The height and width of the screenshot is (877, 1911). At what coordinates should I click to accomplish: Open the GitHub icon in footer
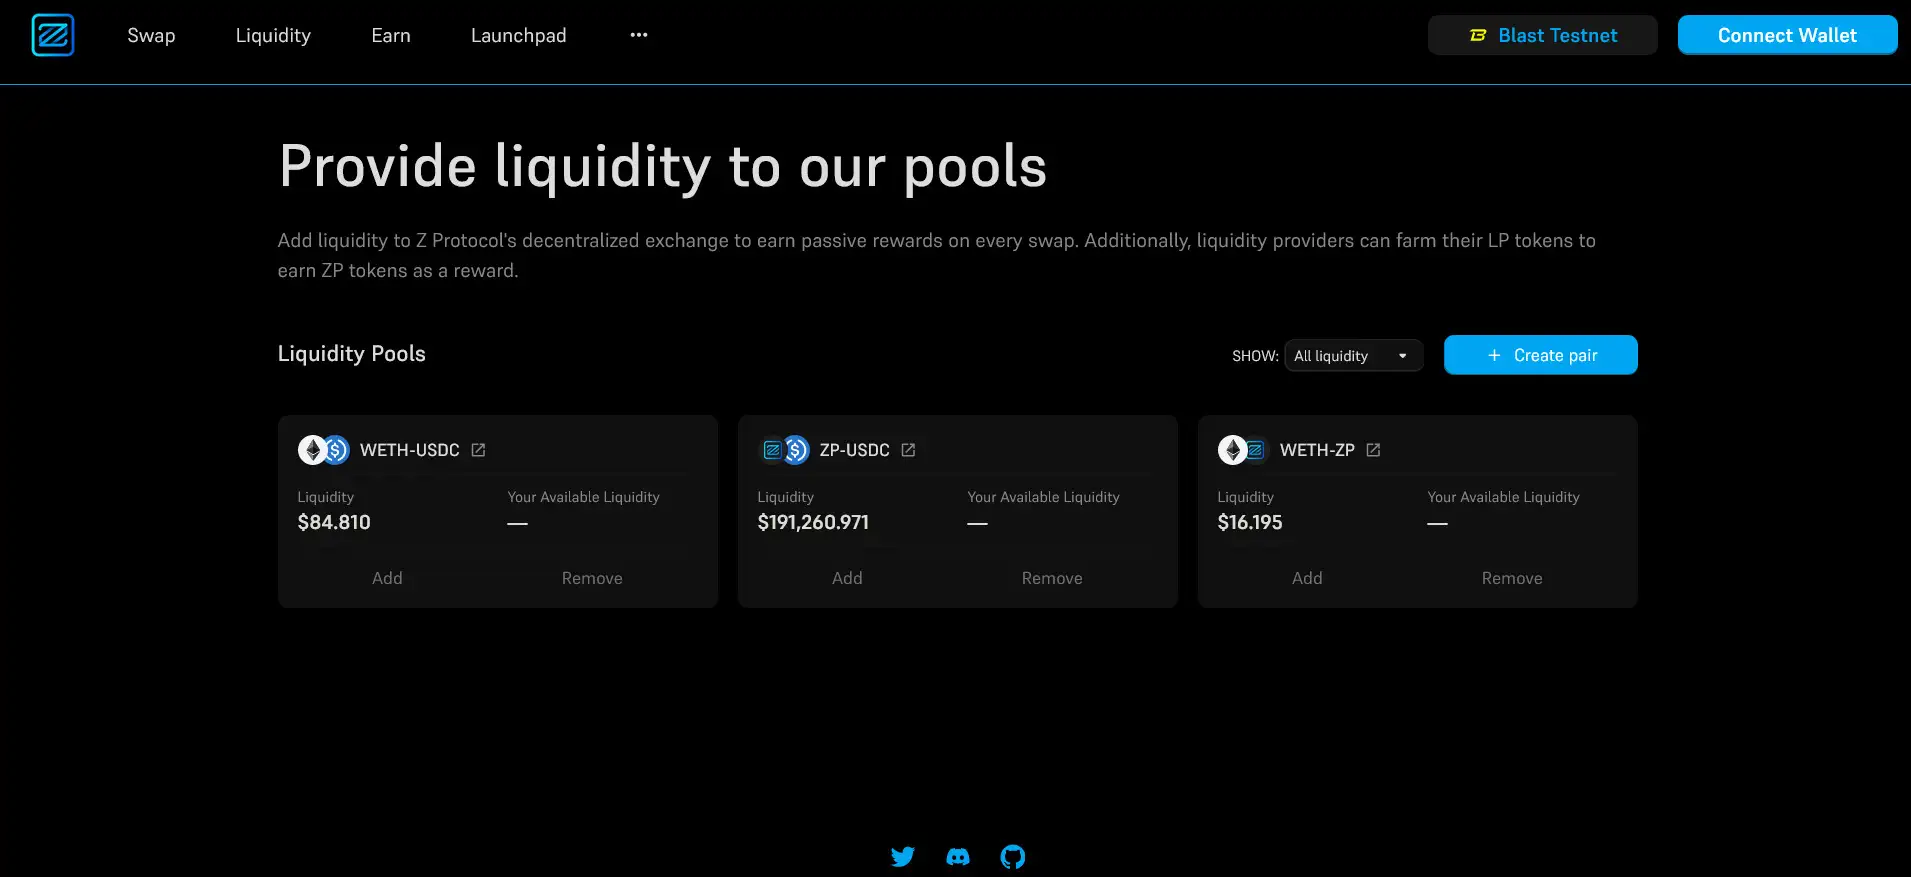tap(1012, 856)
